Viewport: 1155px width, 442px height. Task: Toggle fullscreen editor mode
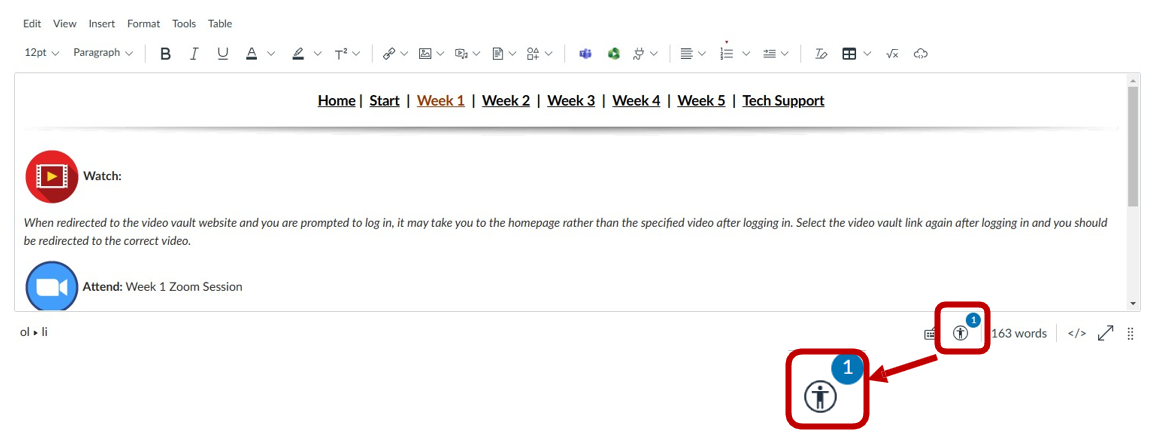[1105, 333]
